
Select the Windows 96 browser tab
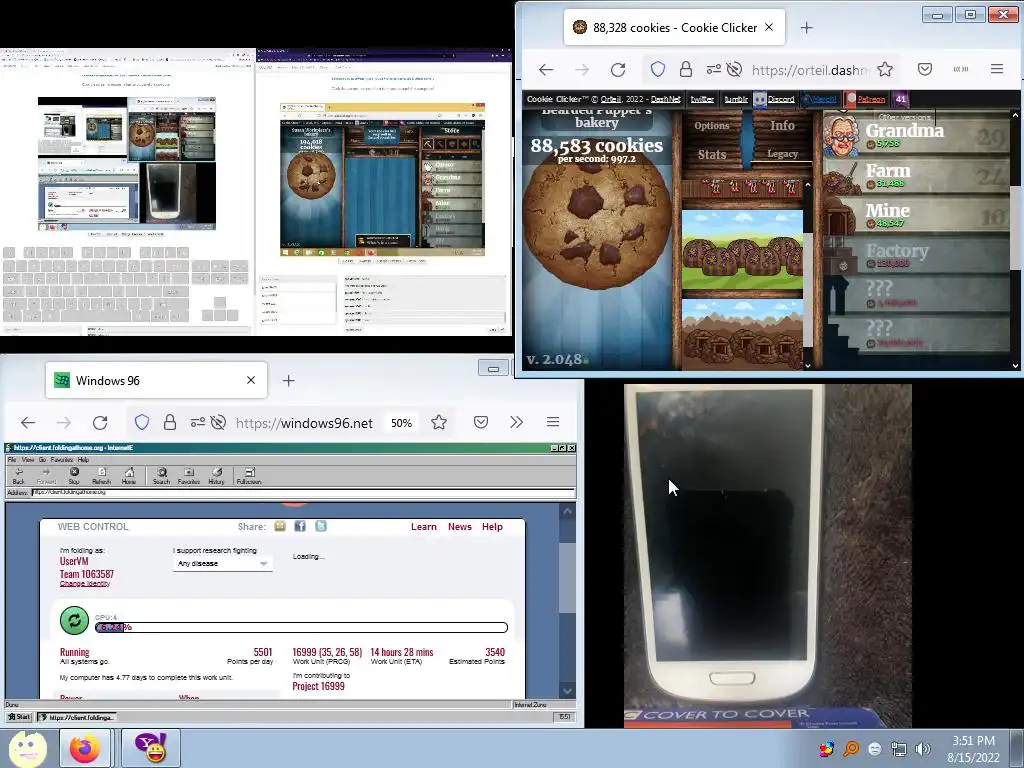[x=156, y=380]
